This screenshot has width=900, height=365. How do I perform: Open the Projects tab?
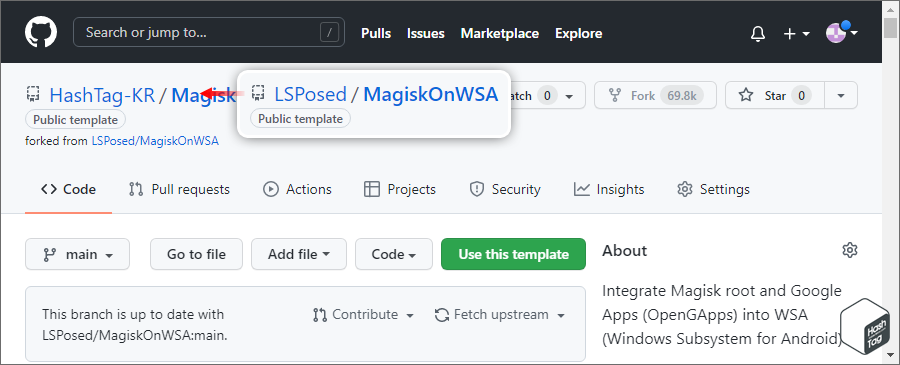(400, 189)
